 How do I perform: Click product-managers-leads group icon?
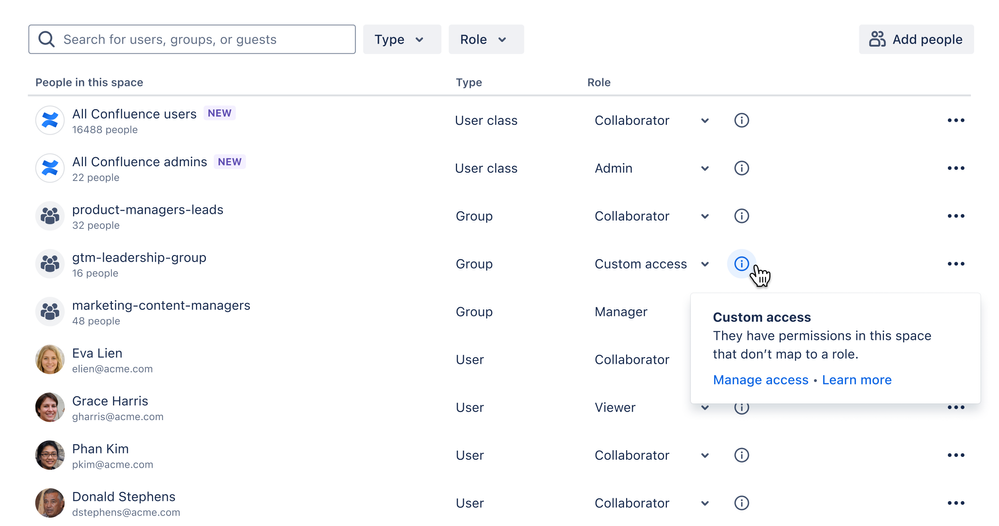[x=50, y=216]
